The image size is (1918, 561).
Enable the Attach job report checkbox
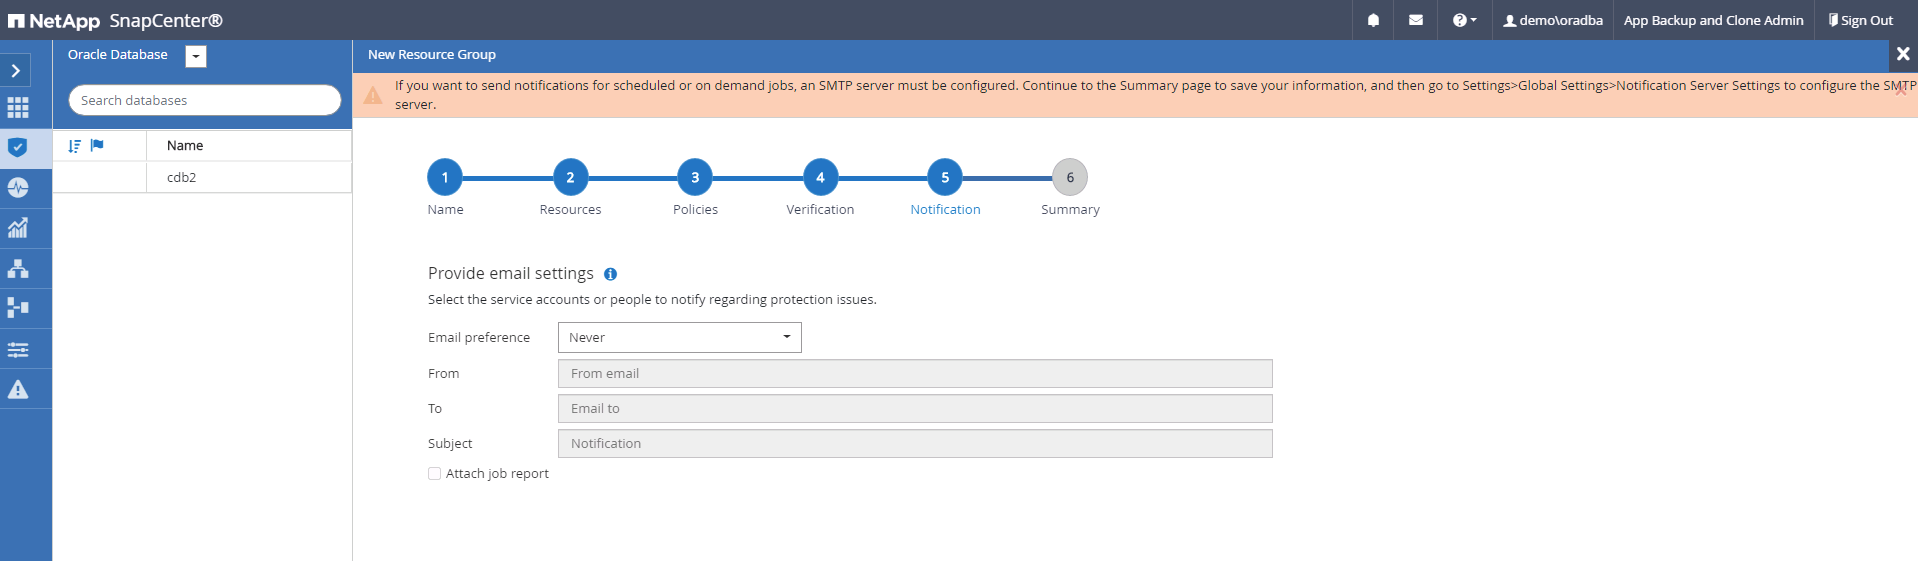435,474
